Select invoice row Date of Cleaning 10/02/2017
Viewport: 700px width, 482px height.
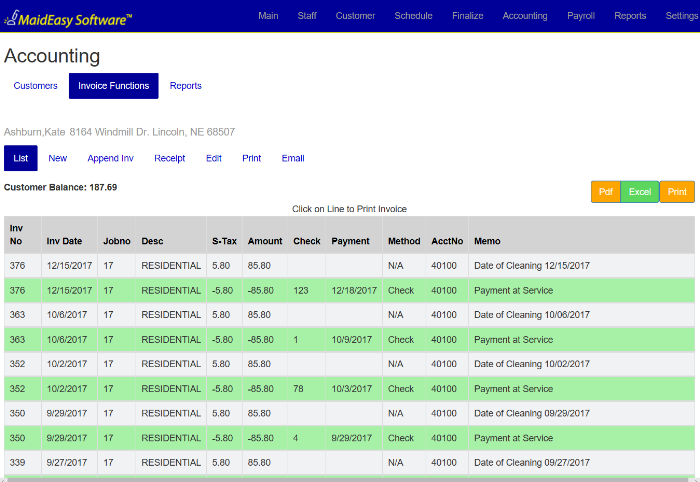coord(350,364)
